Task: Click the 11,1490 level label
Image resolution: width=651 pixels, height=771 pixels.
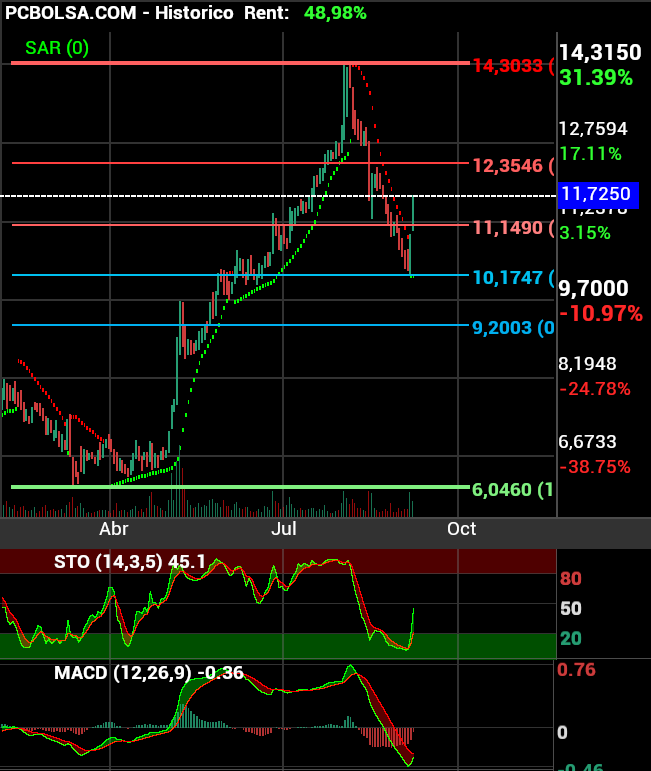Action: tap(513, 228)
